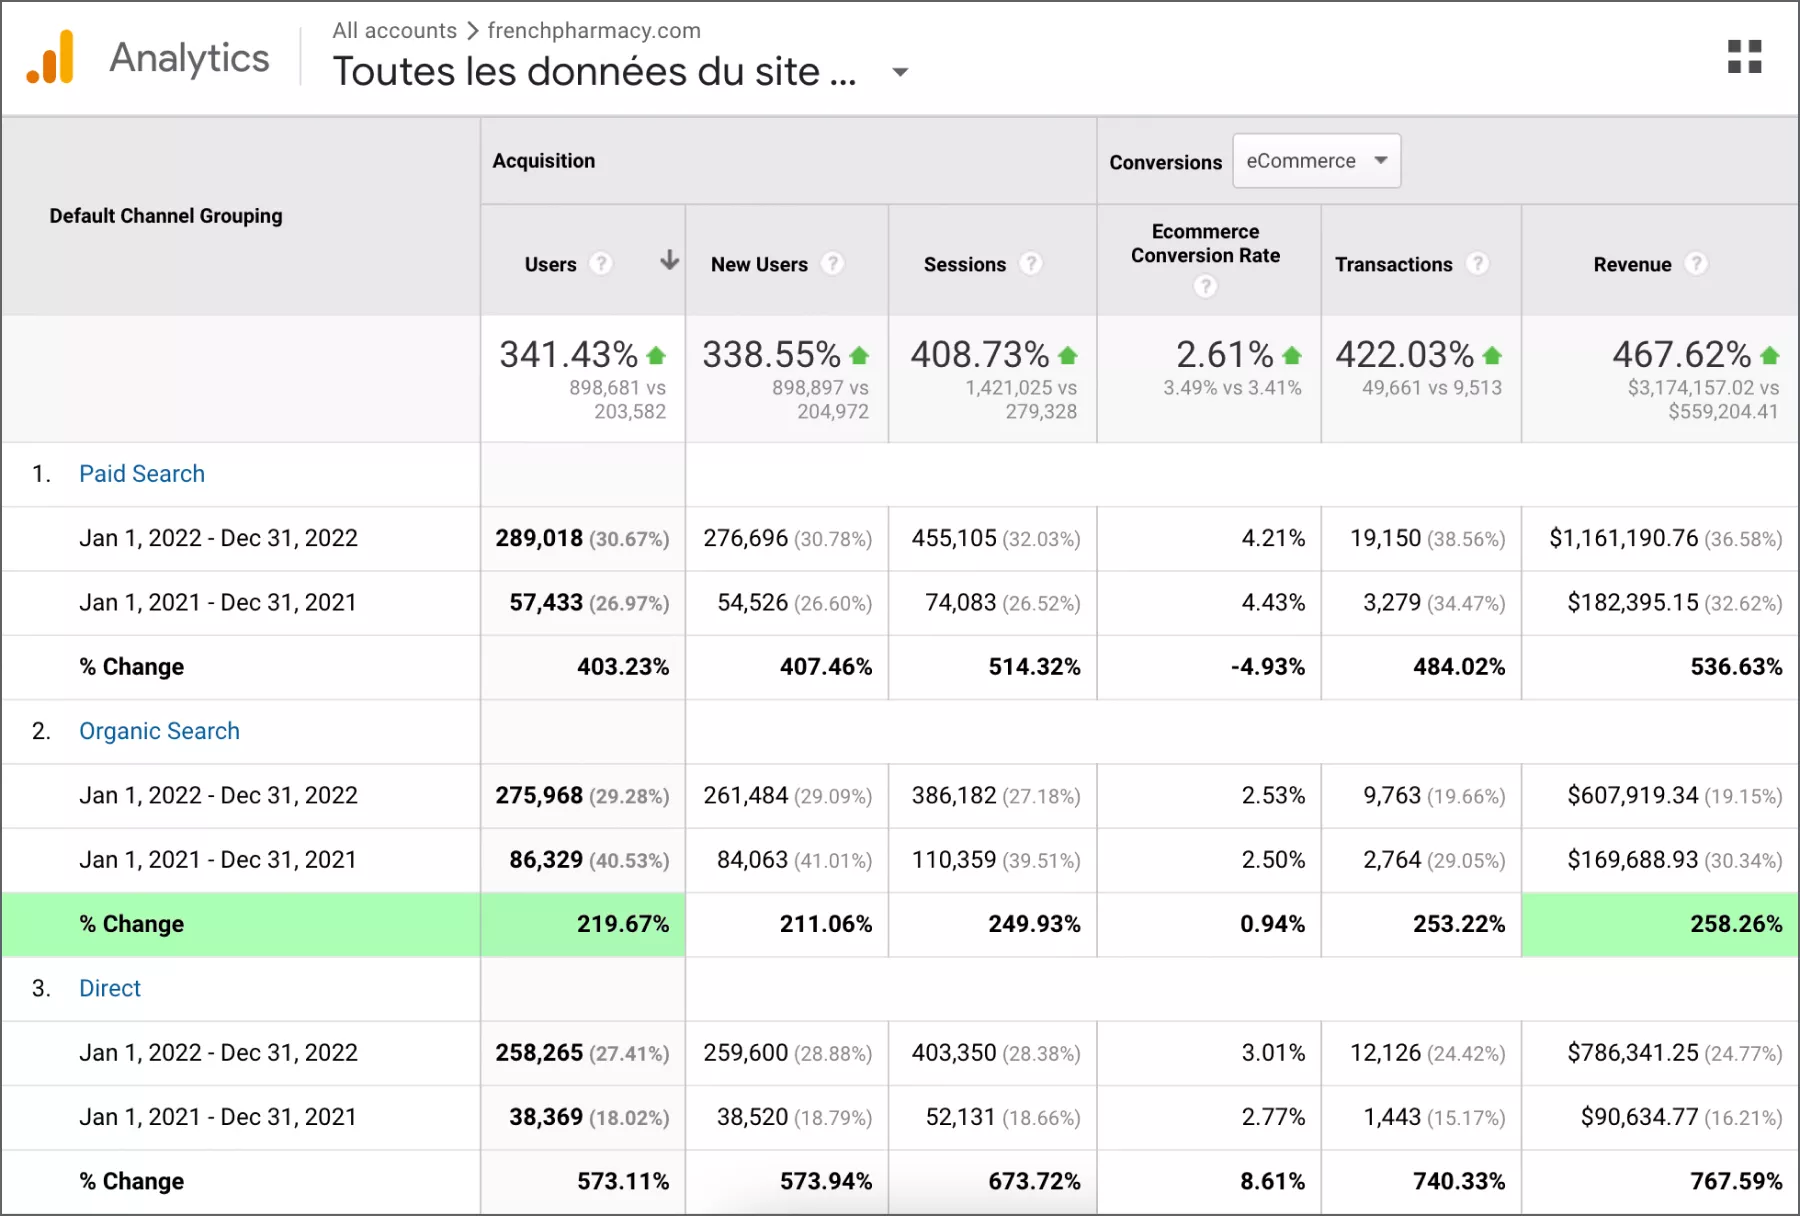Open the Paid Search channel link
Viewport: 1800px width, 1216px height.
pos(142,474)
